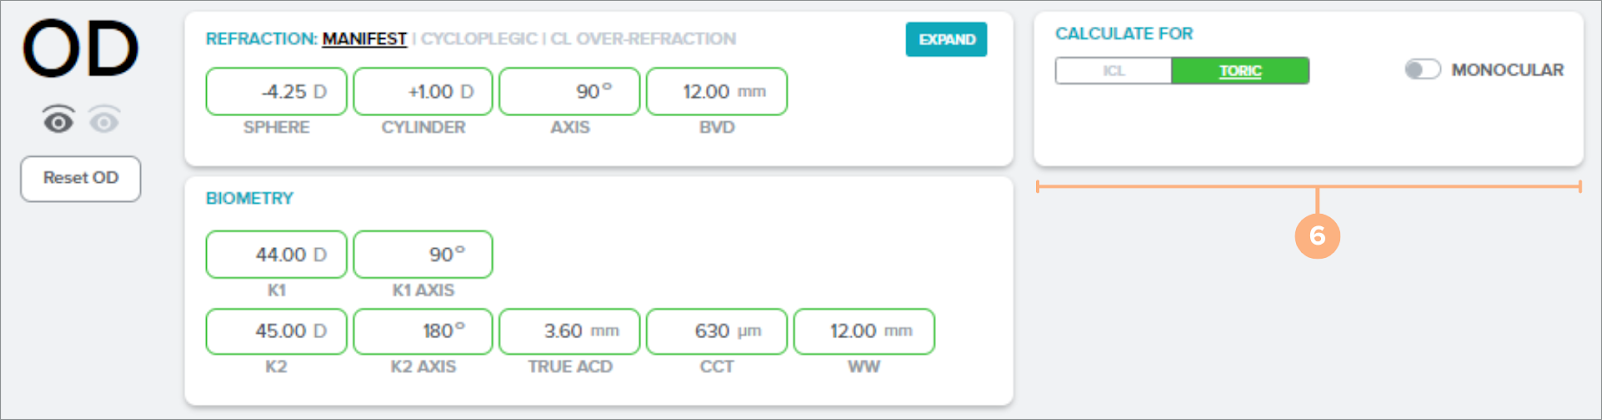Click the BVD input field
The image size is (1602, 420).
tap(716, 92)
